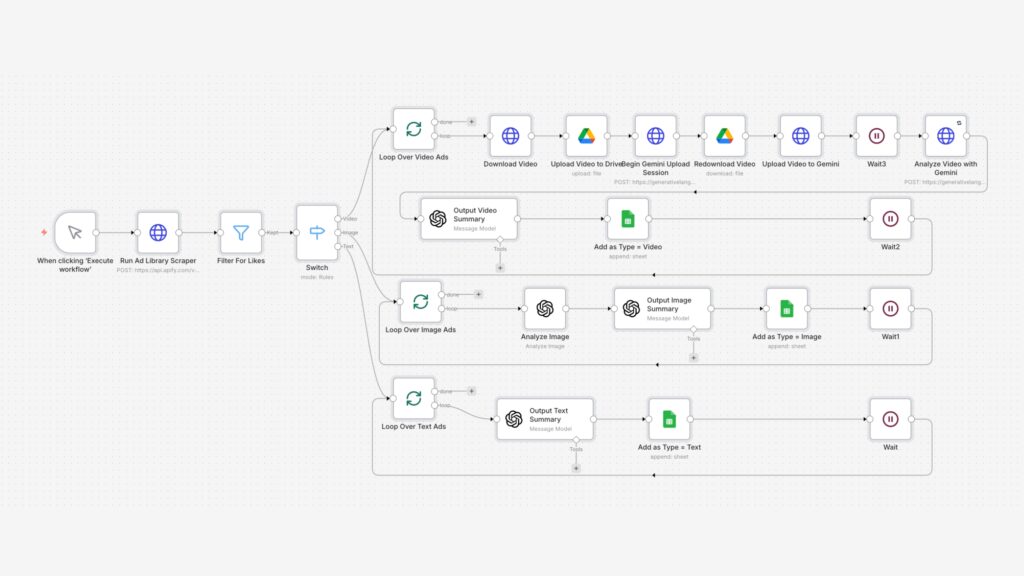Click the Run Ad Library Scraper node
The height and width of the screenshot is (576, 1024).
(158, 232)
